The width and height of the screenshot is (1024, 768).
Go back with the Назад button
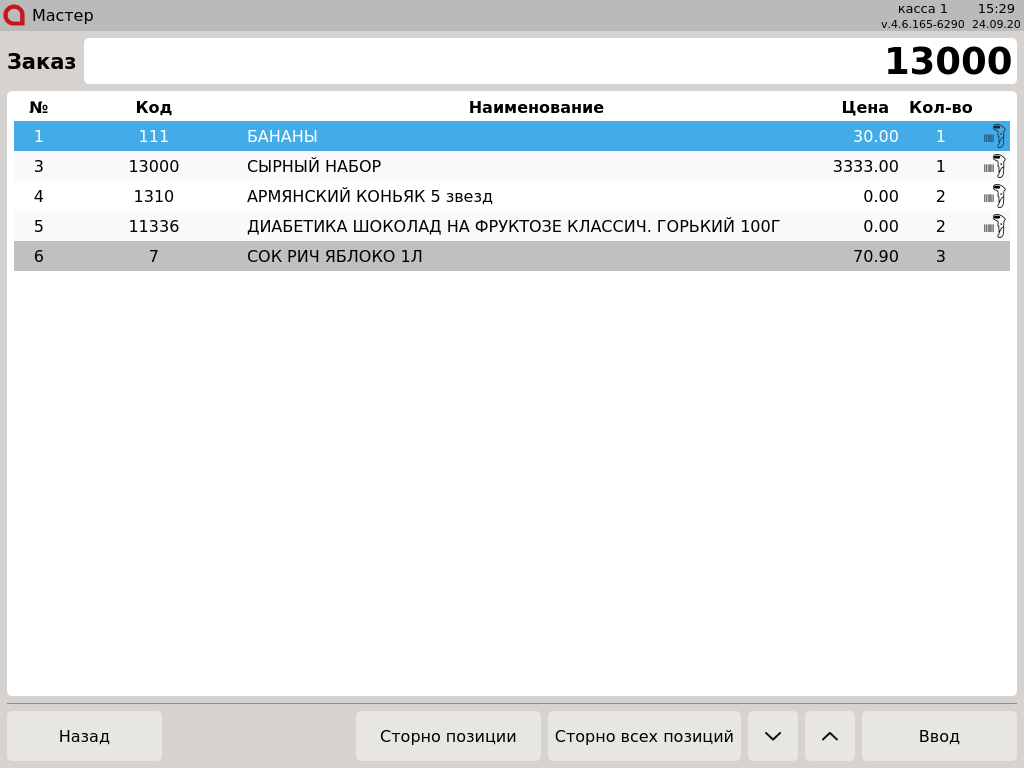tap(84, 736)
